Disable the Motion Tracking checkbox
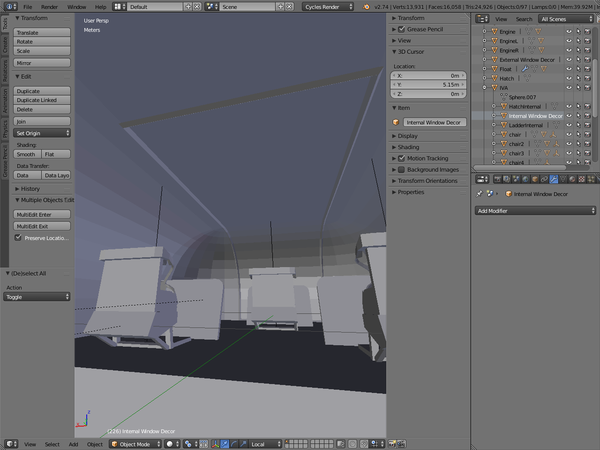The height and width of the screenshot is (450, 600). tap(402, 158)
